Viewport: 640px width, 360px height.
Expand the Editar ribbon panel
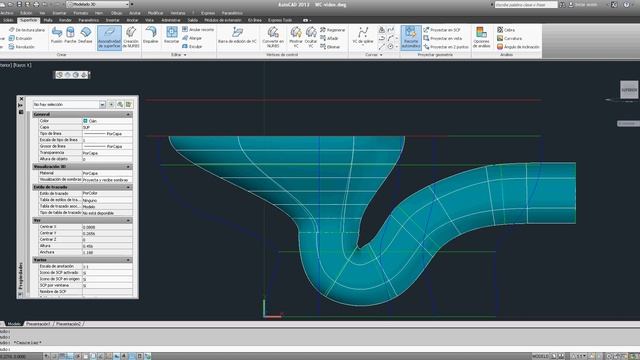(179, 55)
